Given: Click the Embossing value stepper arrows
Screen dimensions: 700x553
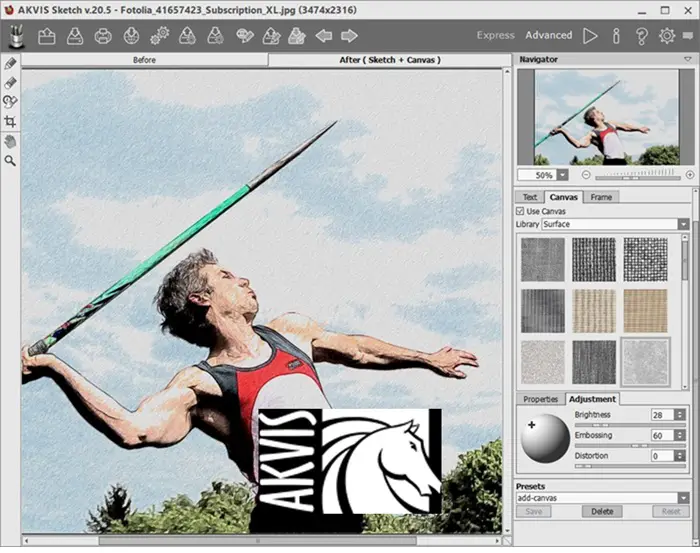Looking at the screenshot, I should pyautogui.click(x=680, y=435).
